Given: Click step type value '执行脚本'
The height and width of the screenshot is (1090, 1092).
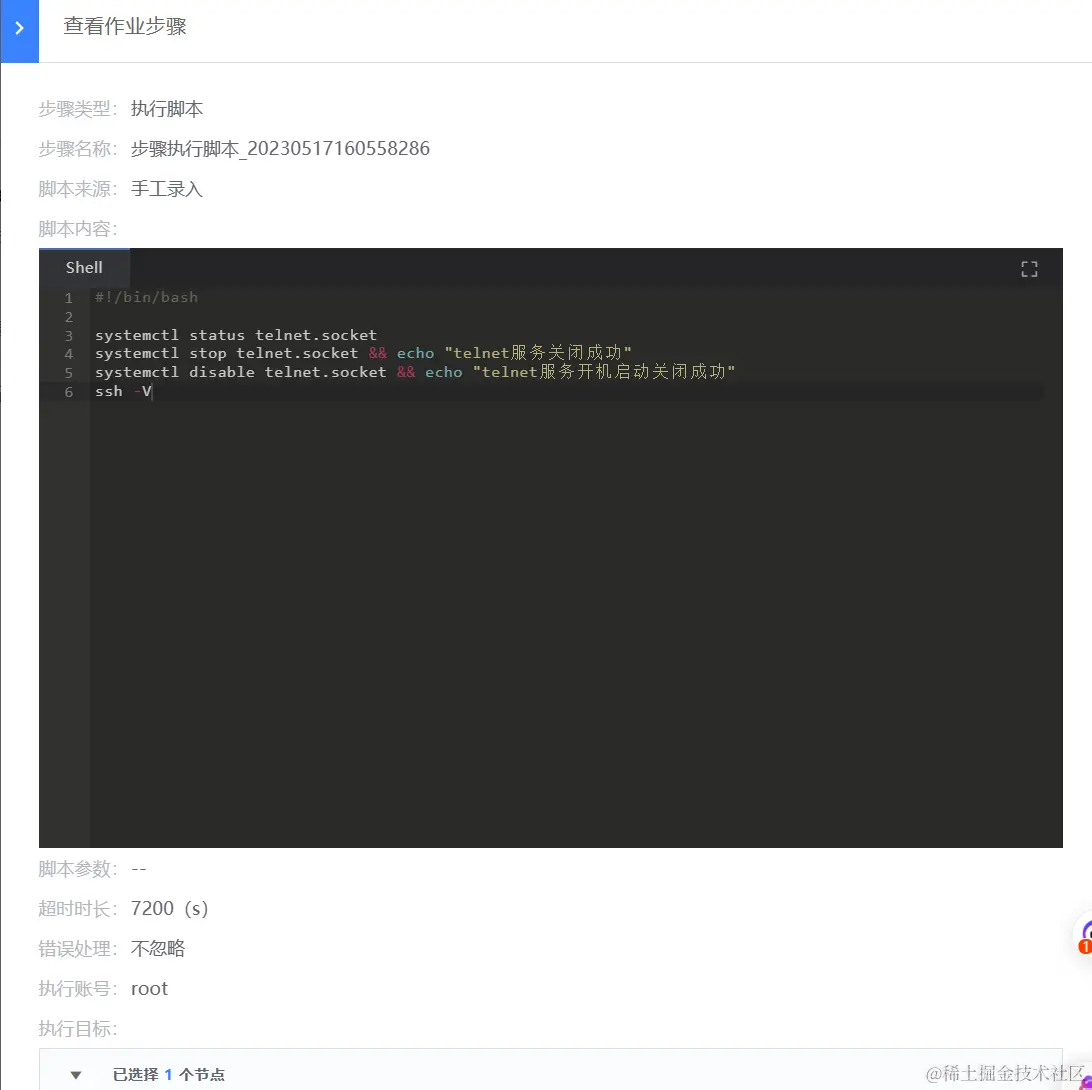Looking at the screenshot, I should click(x=166, y=109).
